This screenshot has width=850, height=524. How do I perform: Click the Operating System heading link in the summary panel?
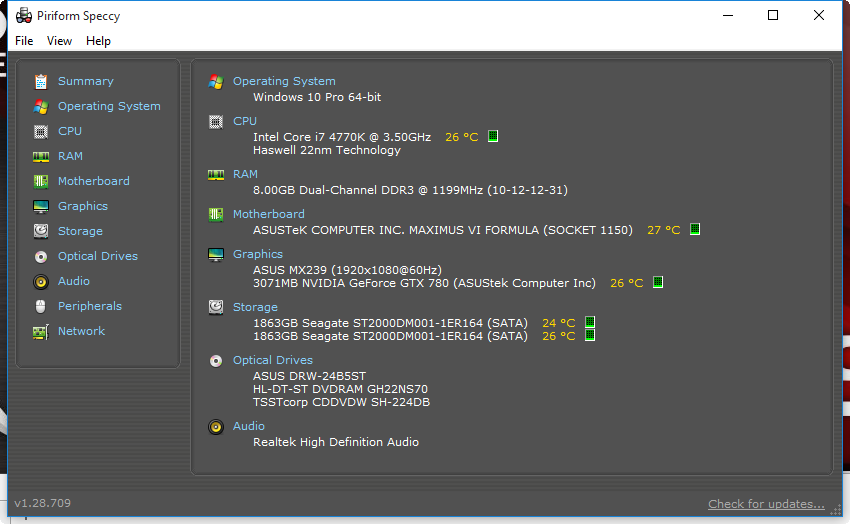pos(284,81)
